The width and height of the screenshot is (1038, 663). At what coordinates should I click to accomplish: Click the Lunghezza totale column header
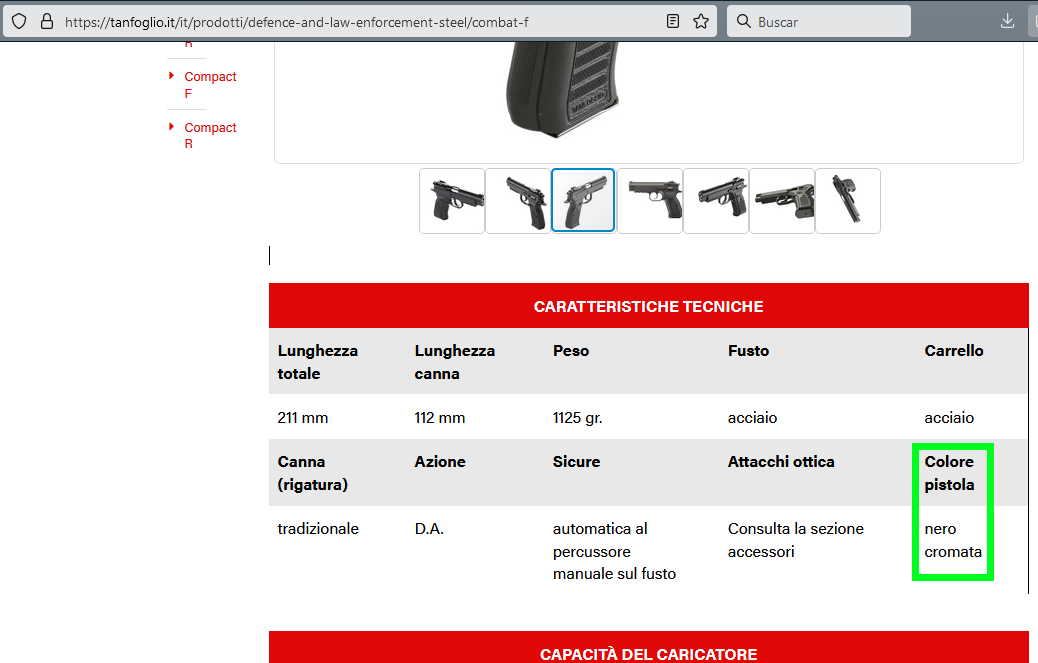click(x=318, y=362)
